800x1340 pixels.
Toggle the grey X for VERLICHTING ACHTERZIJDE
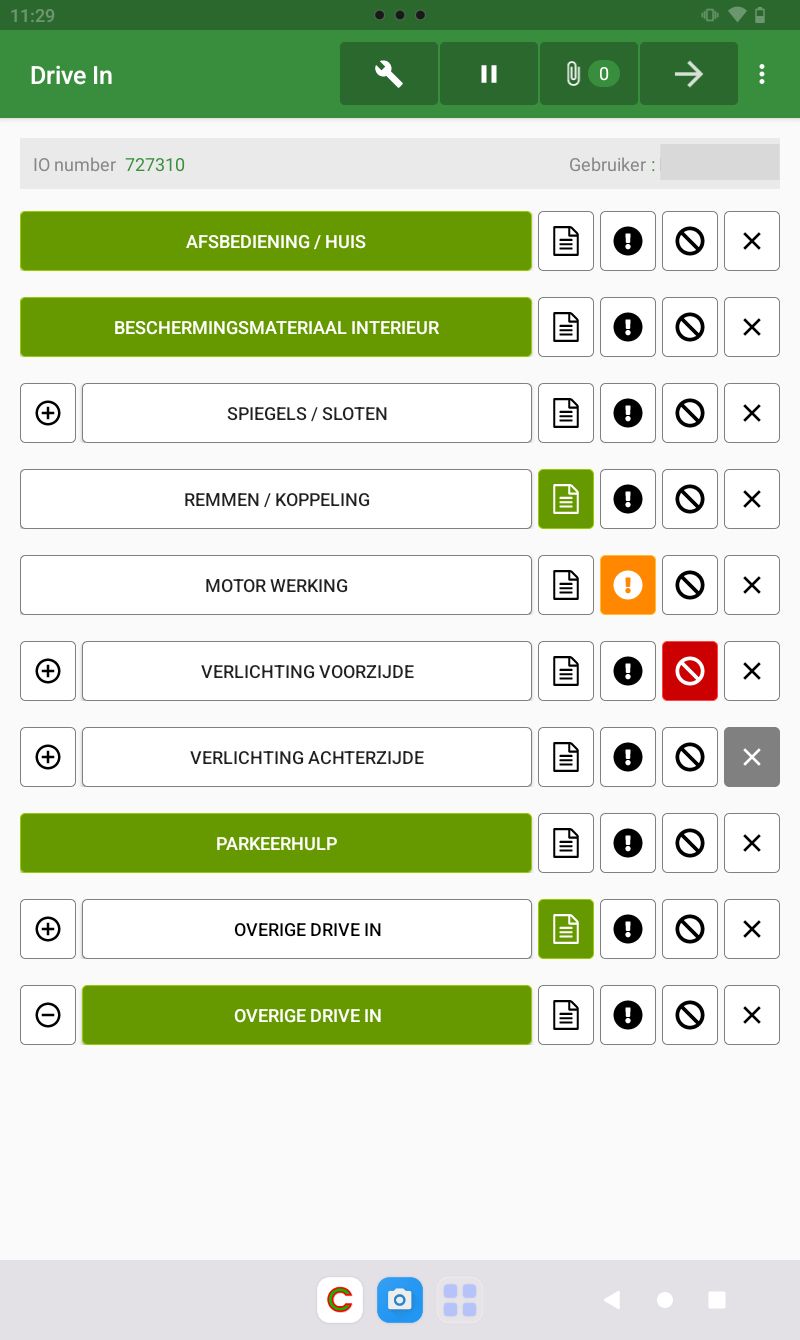point(752,757)
